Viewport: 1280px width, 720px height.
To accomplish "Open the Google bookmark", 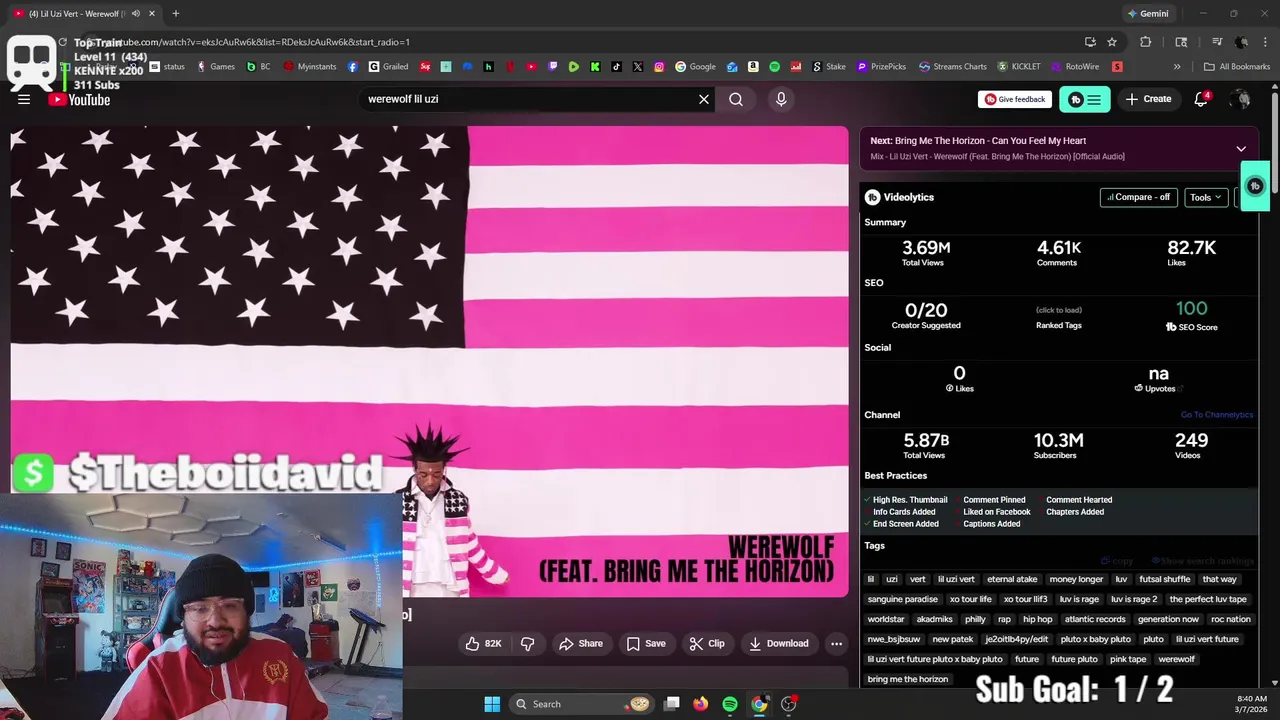I will click(x=695, y=67).
